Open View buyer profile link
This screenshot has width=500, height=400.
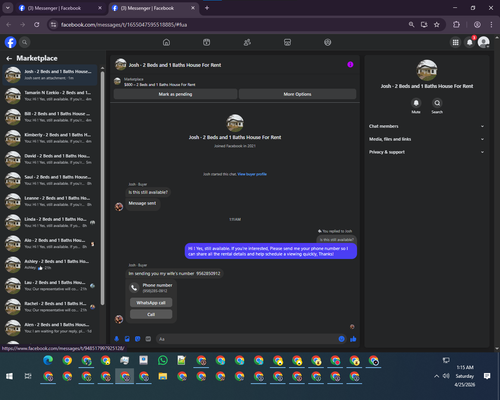tap(252, 174)
